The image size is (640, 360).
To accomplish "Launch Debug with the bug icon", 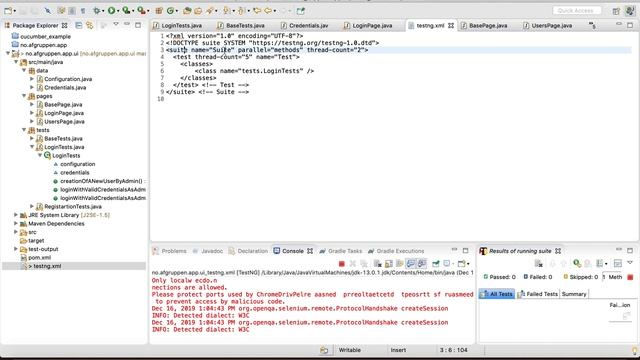I will tap(97, 11).
